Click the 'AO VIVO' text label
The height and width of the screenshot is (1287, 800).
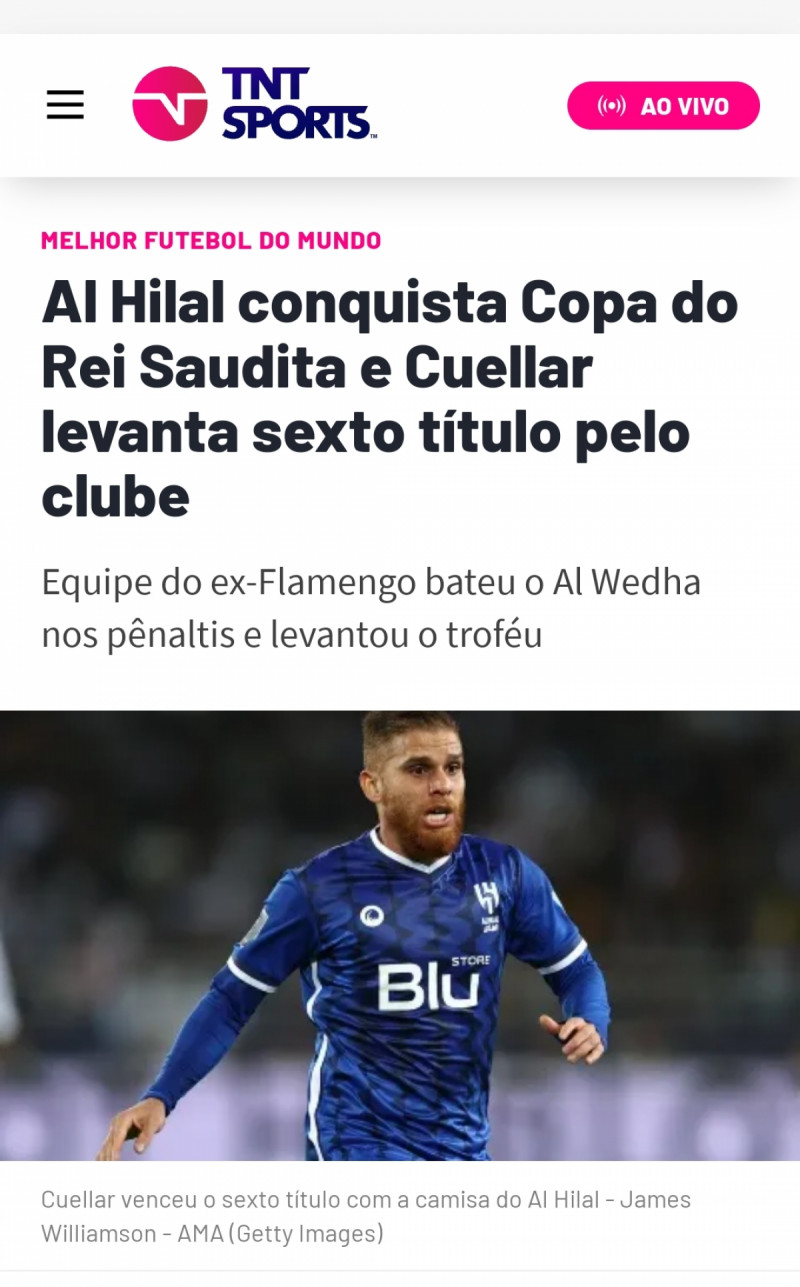point(685,106)
